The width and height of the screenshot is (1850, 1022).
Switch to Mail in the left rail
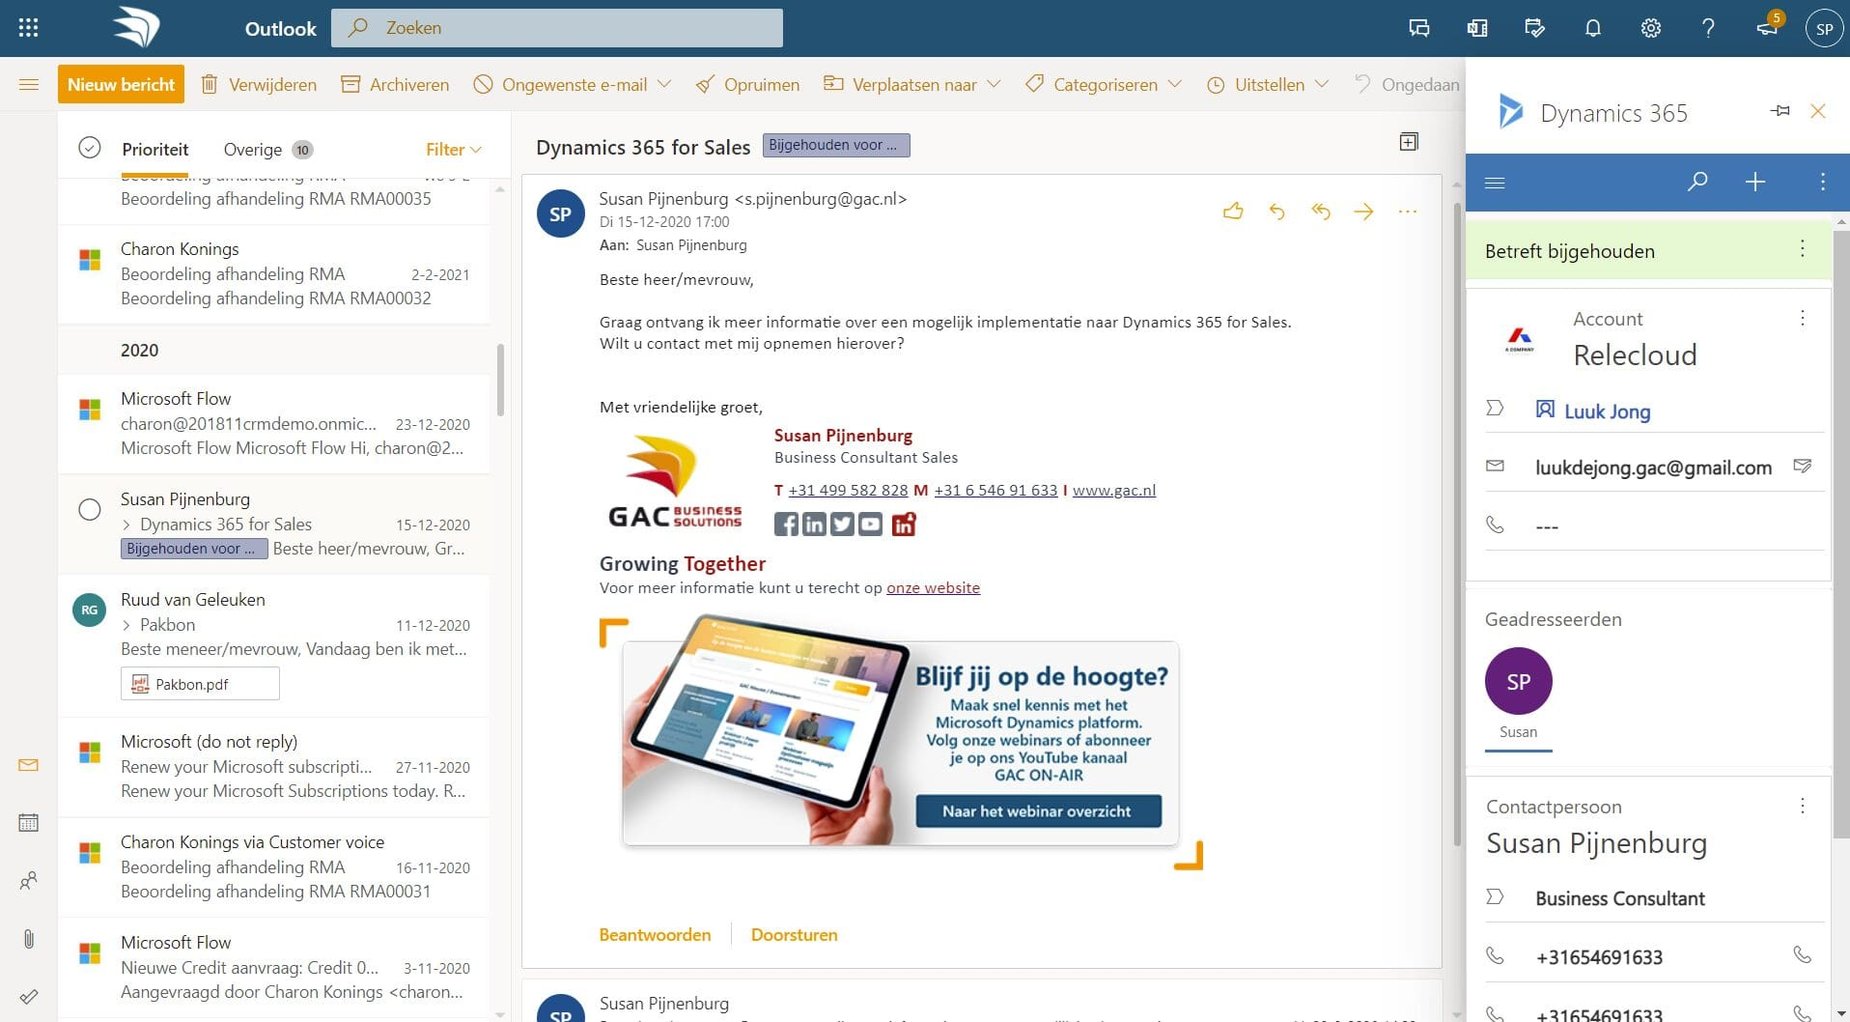point(29,765)
